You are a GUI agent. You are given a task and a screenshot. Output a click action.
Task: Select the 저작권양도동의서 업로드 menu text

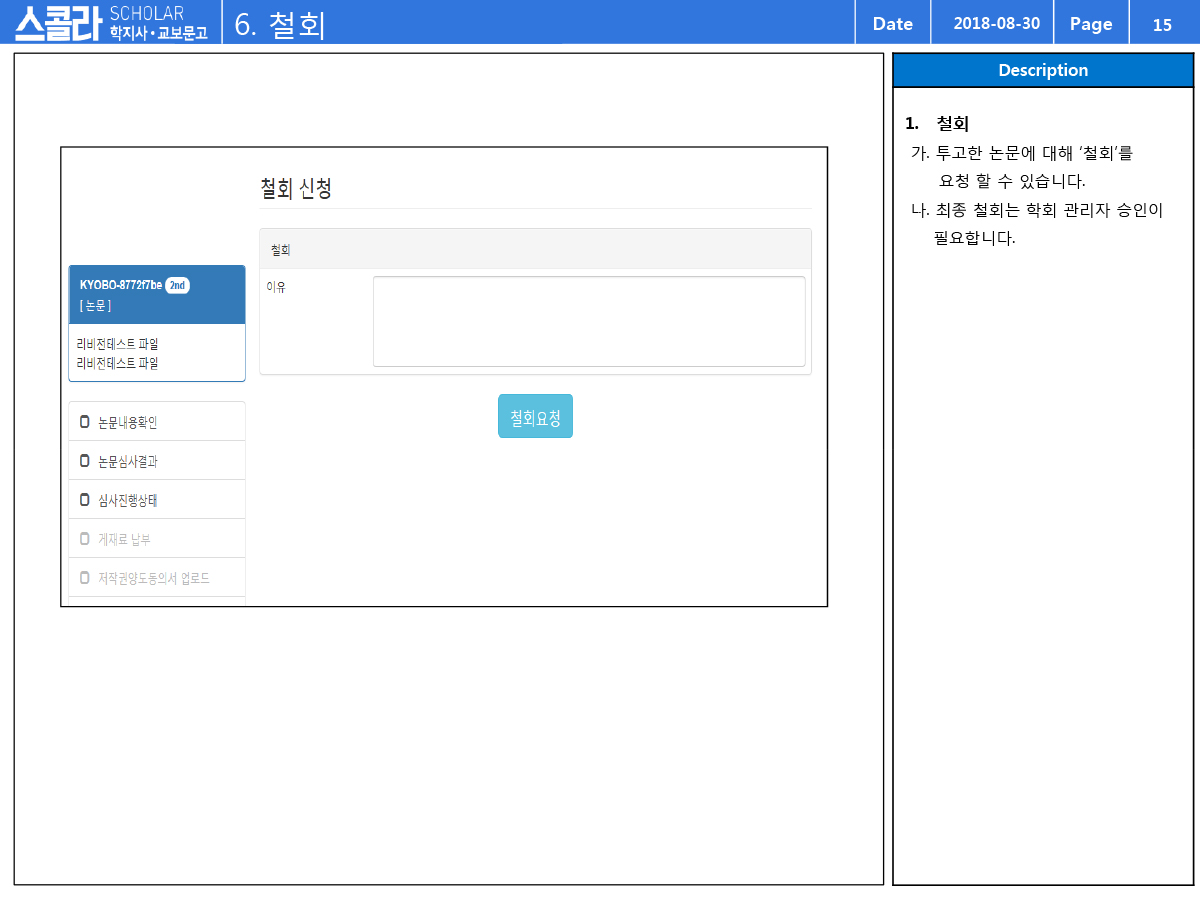pos(153,578)
